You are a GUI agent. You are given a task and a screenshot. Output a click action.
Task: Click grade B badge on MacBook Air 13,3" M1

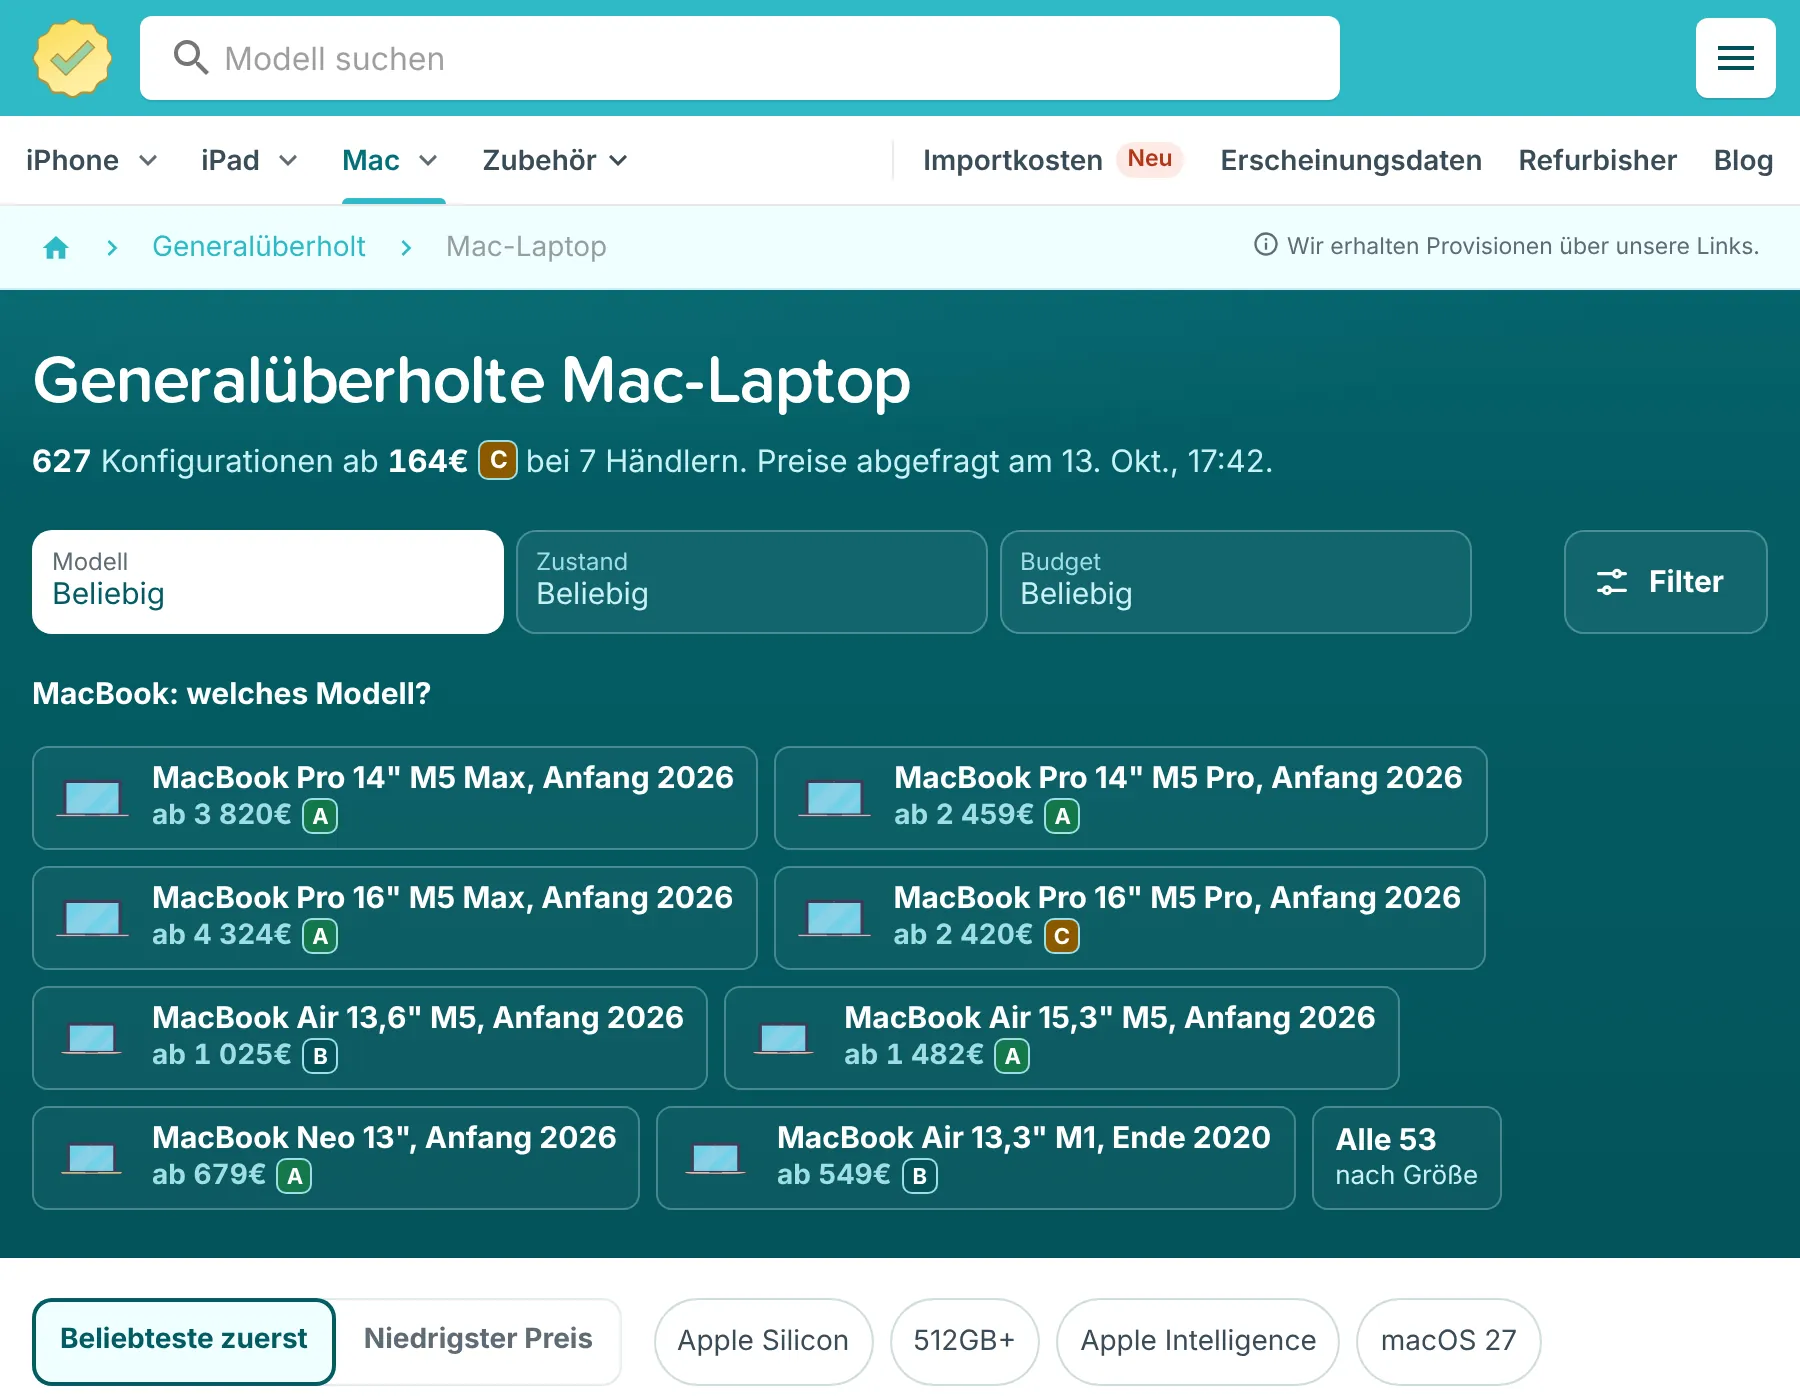pyautogui.click(x=920, y=1176)
